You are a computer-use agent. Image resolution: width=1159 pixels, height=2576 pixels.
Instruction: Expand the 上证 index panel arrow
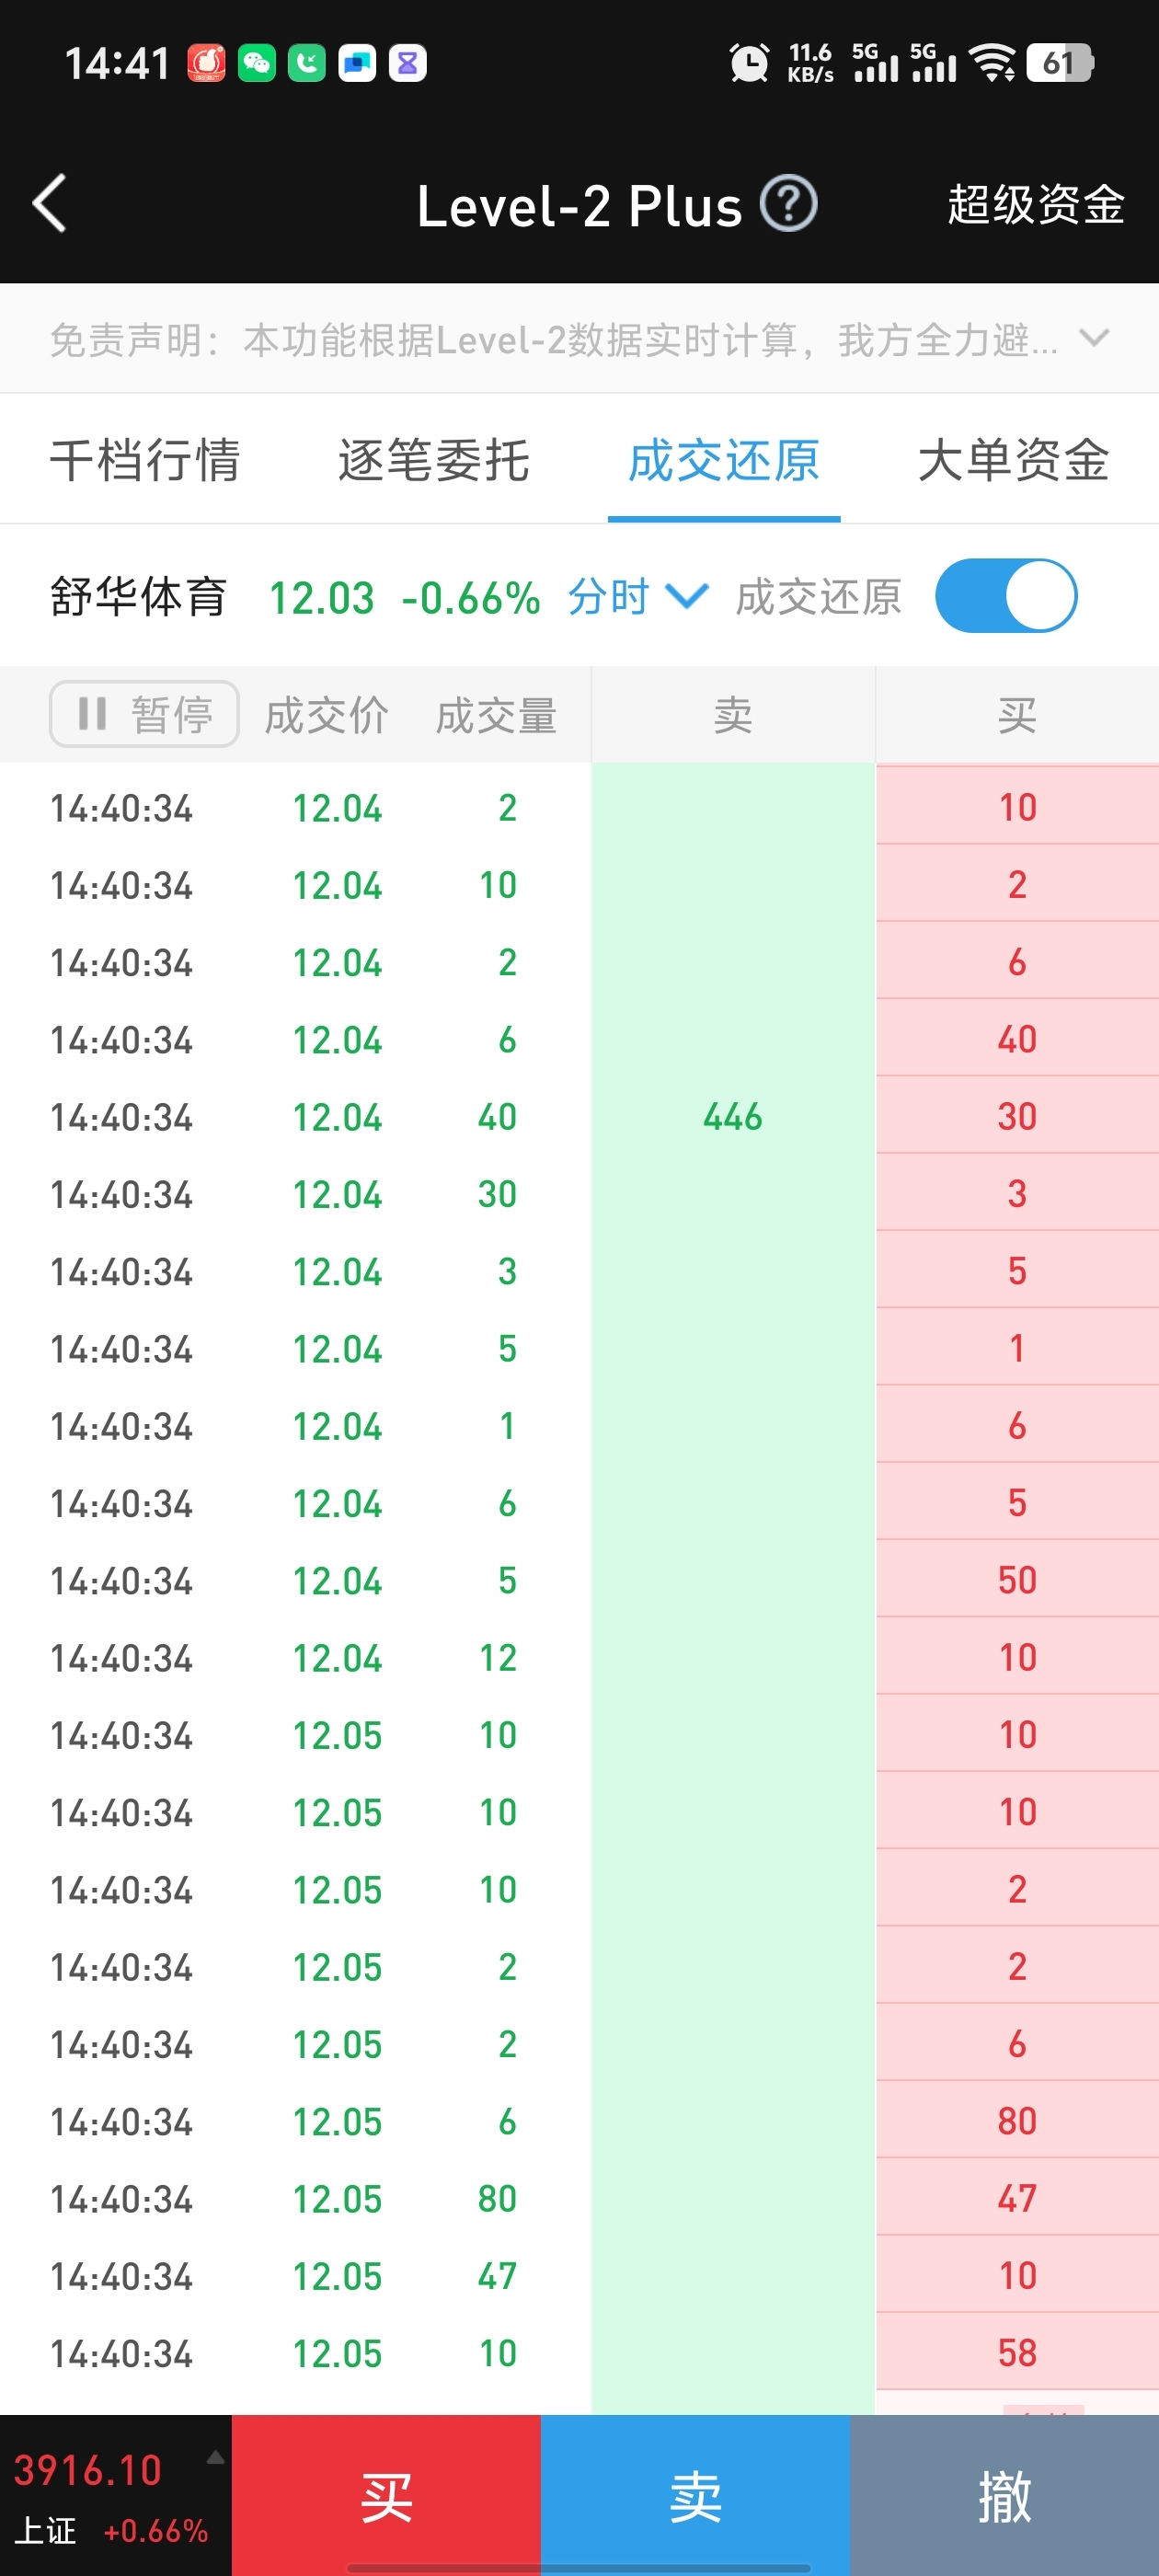click(x=215, y=2456)
